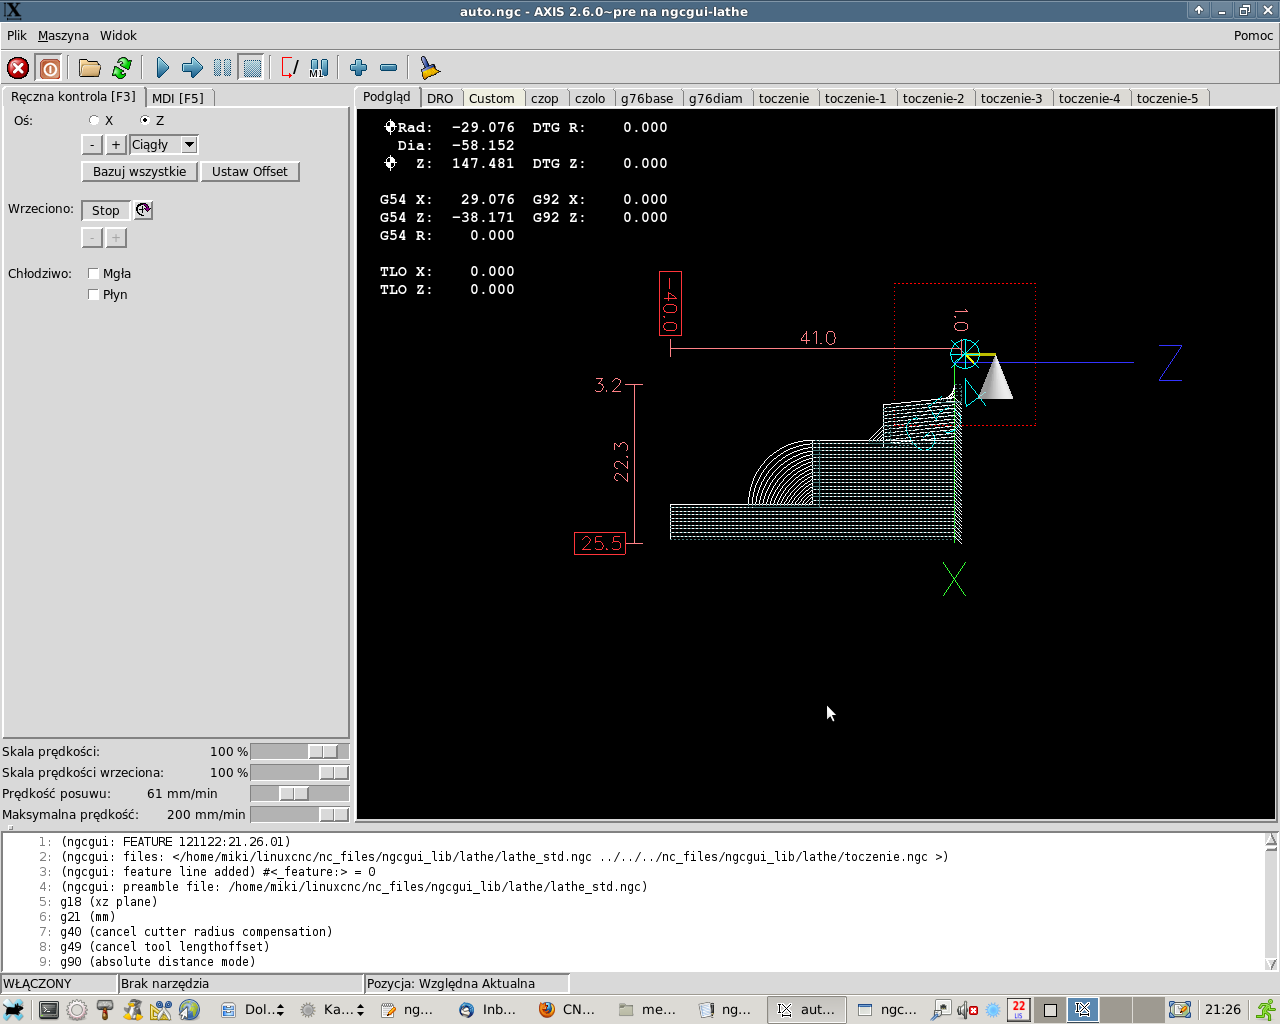Open Maszyna menu
The height and width of the screenshot is (1024, 1280).
click(x=63, y=35)
